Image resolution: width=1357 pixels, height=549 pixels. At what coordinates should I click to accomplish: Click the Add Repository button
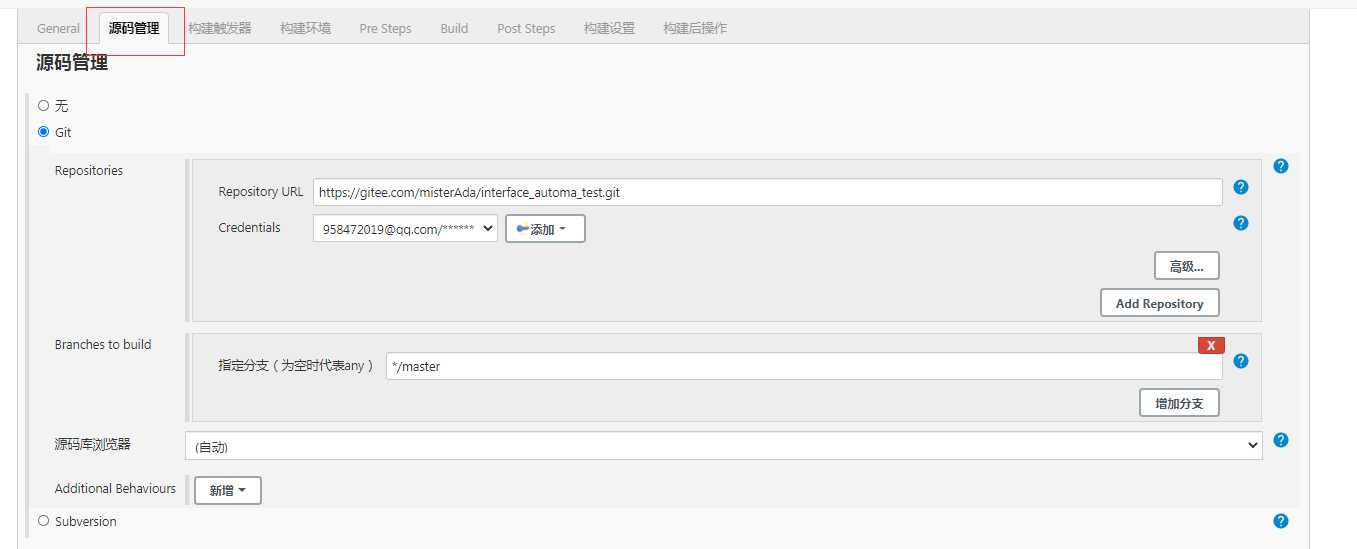1159,303
